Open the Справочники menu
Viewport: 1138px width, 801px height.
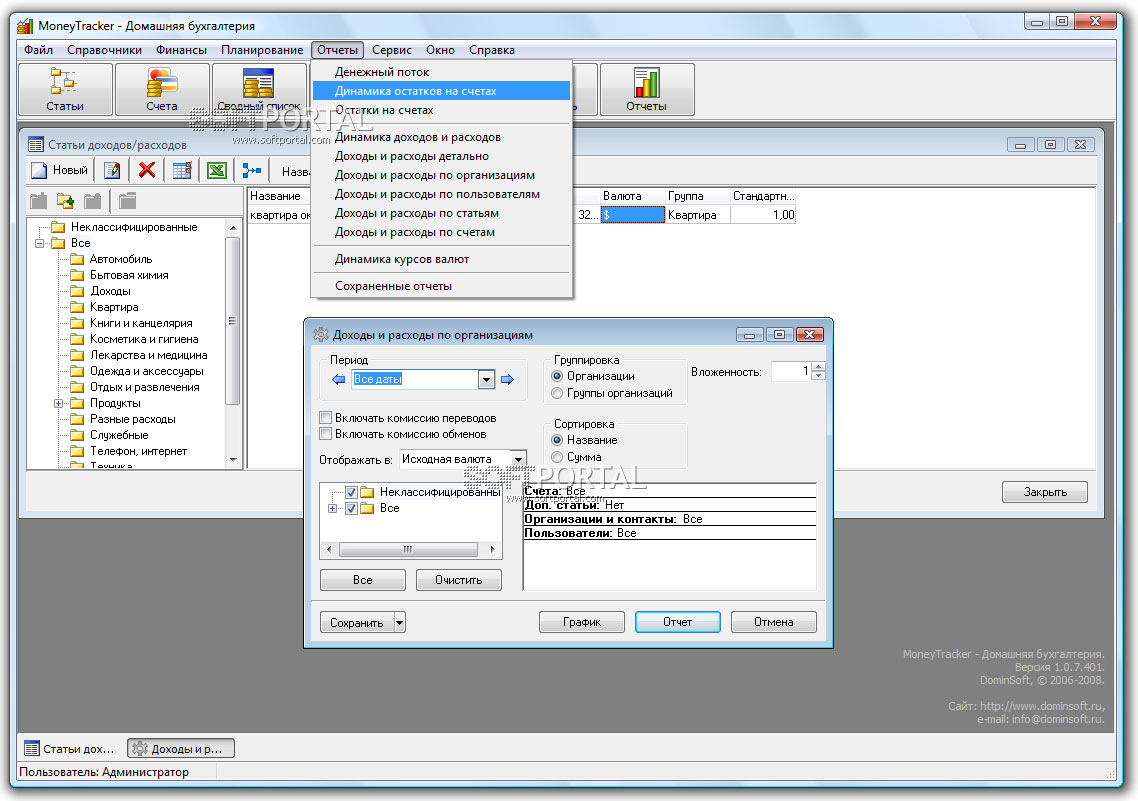(105, 50)
